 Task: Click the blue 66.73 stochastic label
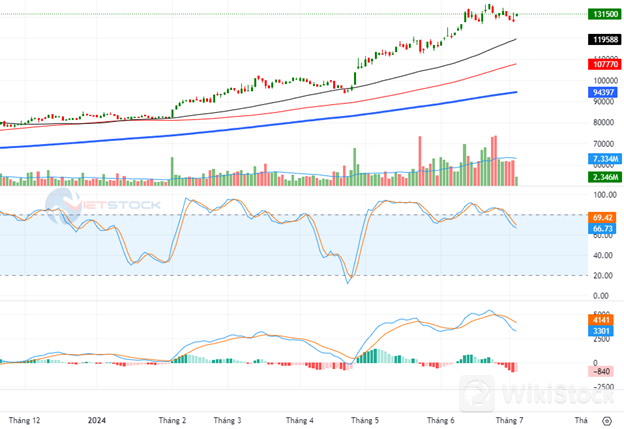click(603, 228)
